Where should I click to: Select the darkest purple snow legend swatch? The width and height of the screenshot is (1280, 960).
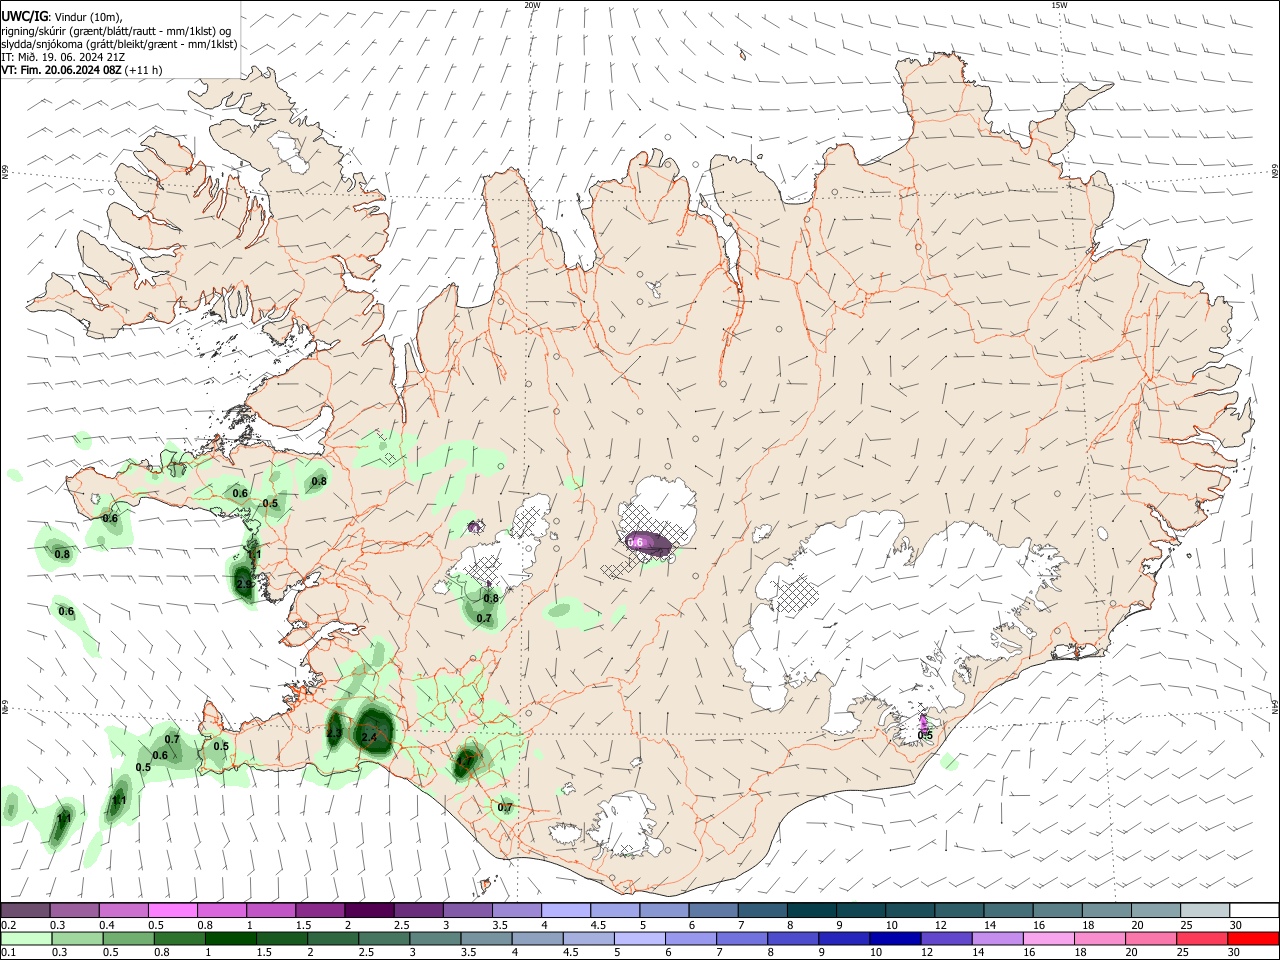368,911
